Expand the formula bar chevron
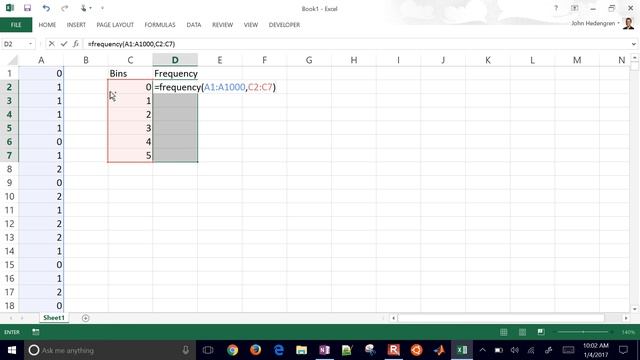 (x=633, y=44)
